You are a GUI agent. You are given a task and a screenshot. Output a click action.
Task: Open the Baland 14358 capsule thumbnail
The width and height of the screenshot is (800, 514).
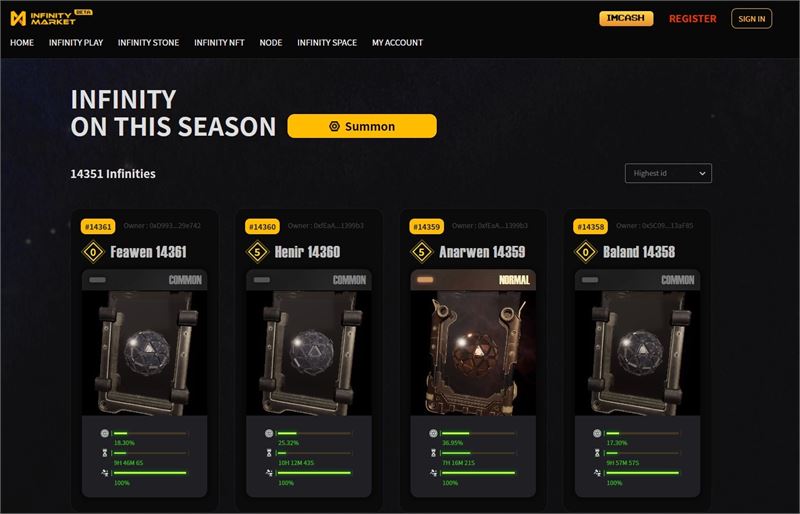click(x=637, y=353)
